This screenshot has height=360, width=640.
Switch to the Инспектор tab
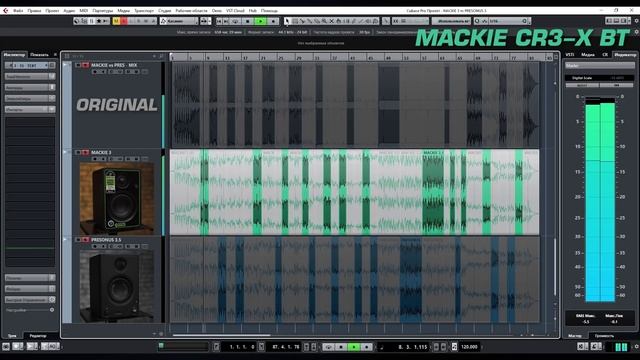coord(14,54)
